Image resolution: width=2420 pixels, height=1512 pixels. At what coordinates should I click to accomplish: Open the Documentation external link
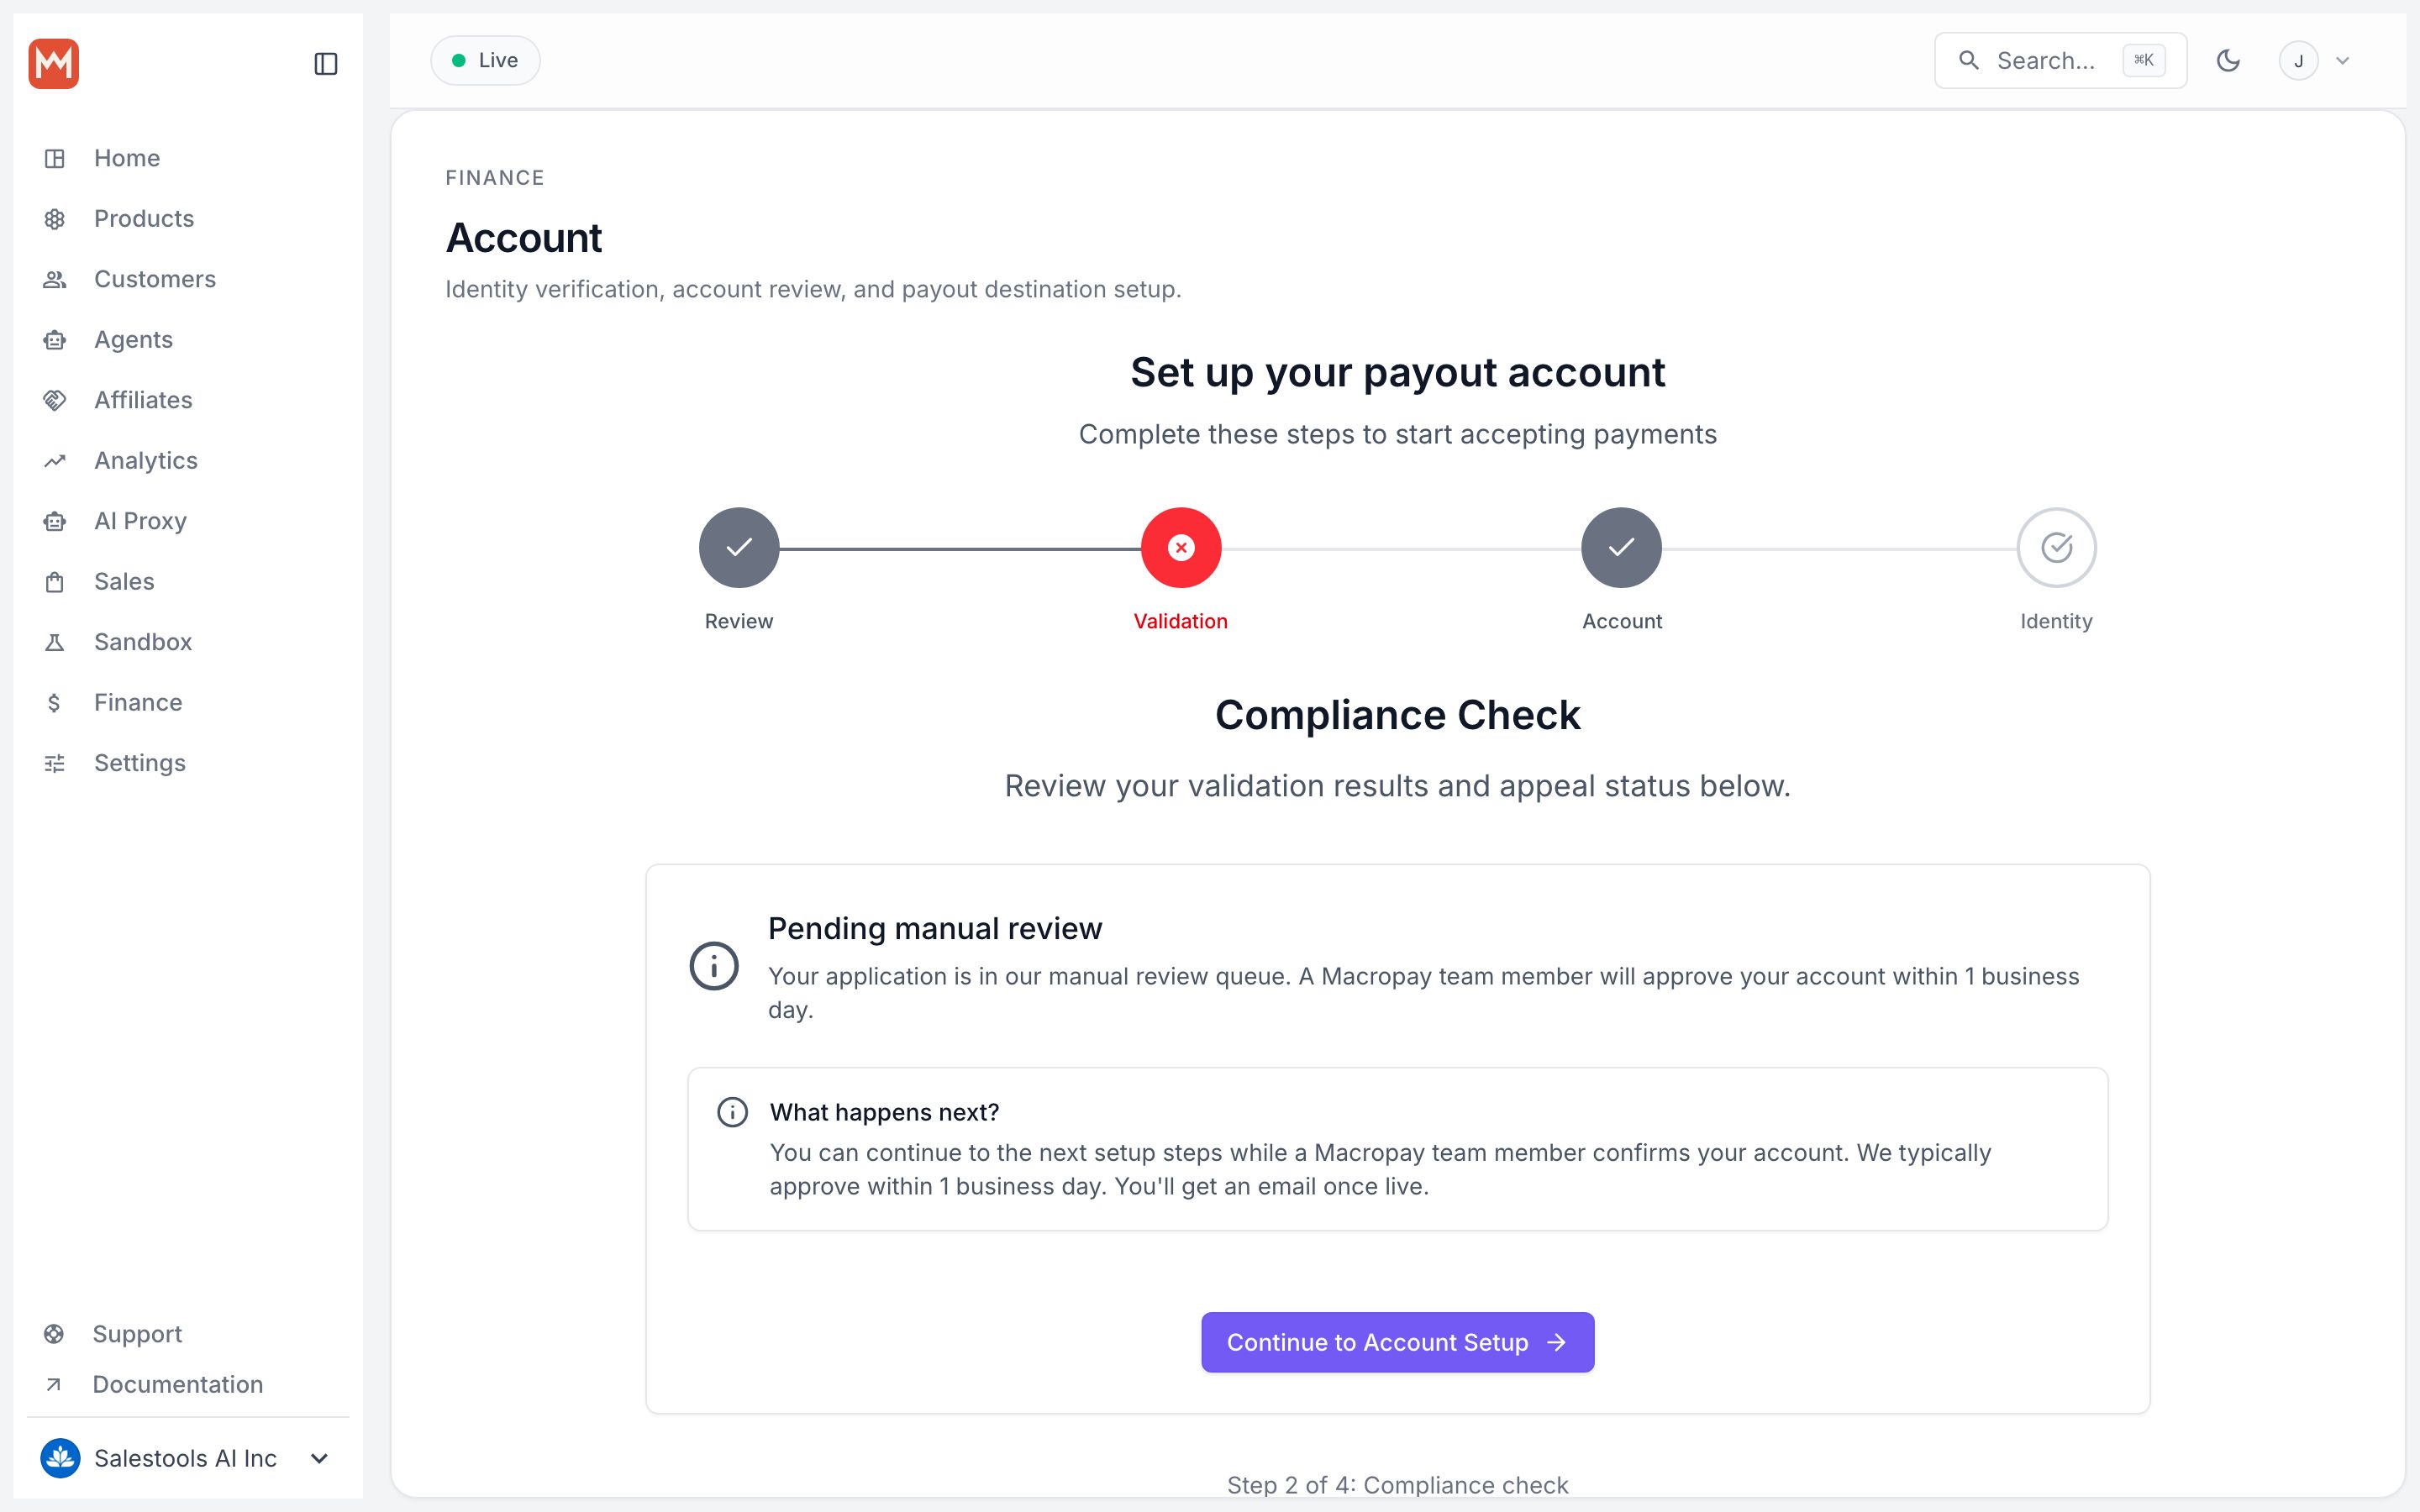pyautogui.click(x=178, y=1384)
